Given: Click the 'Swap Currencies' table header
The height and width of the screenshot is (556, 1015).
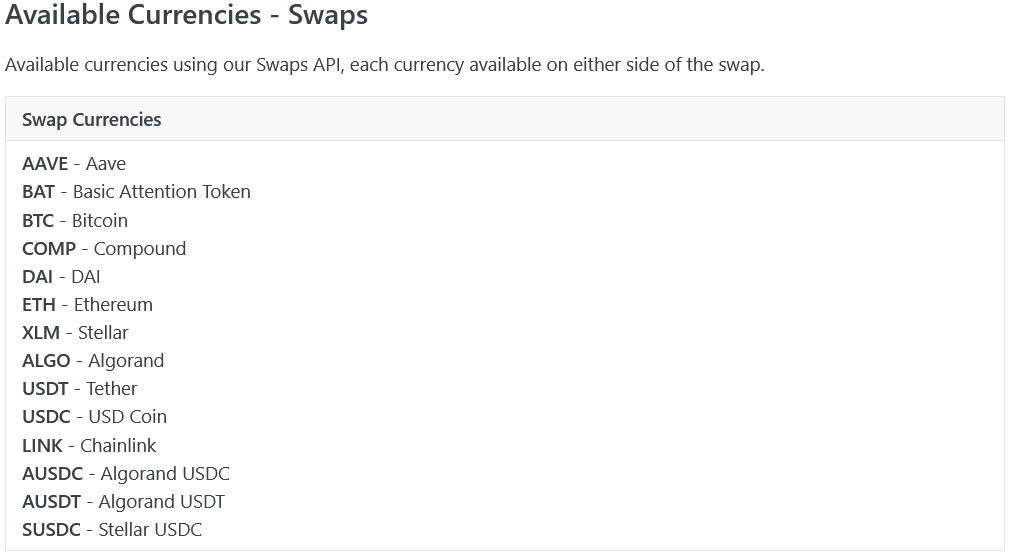Looking at the screenshot, I should (91, 120).
